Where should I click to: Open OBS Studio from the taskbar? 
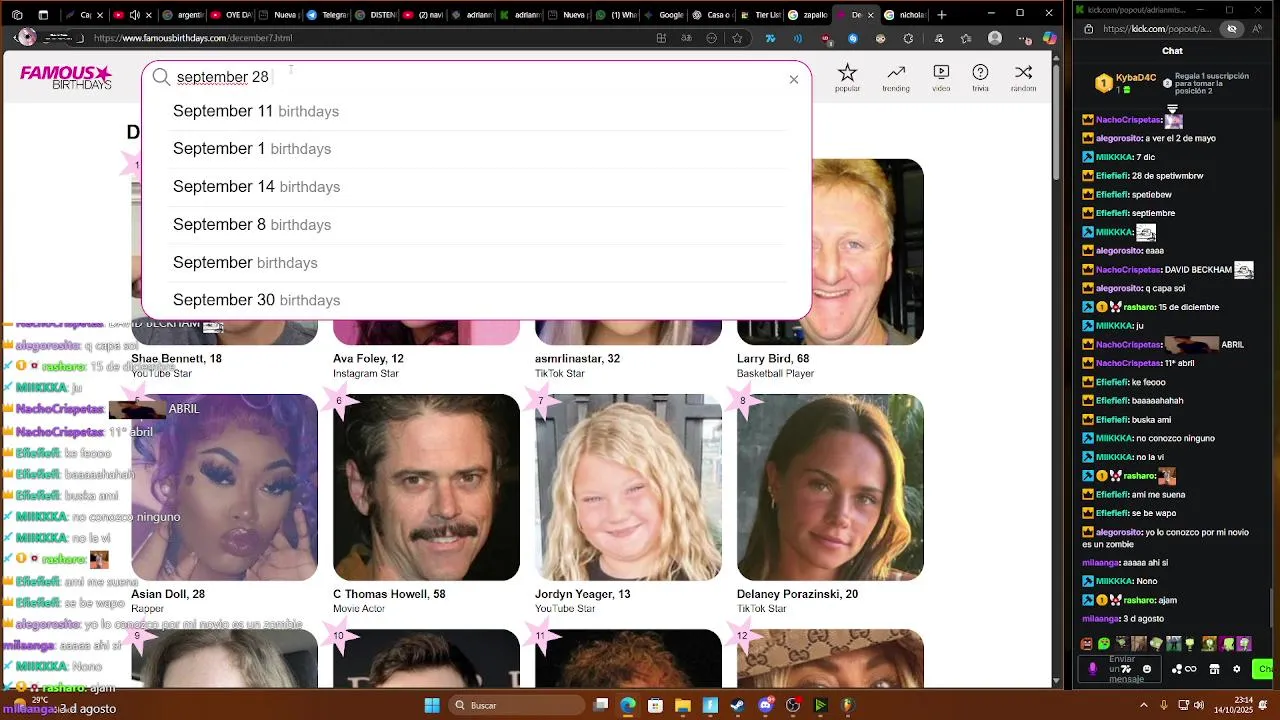click(x=793, y=705)
